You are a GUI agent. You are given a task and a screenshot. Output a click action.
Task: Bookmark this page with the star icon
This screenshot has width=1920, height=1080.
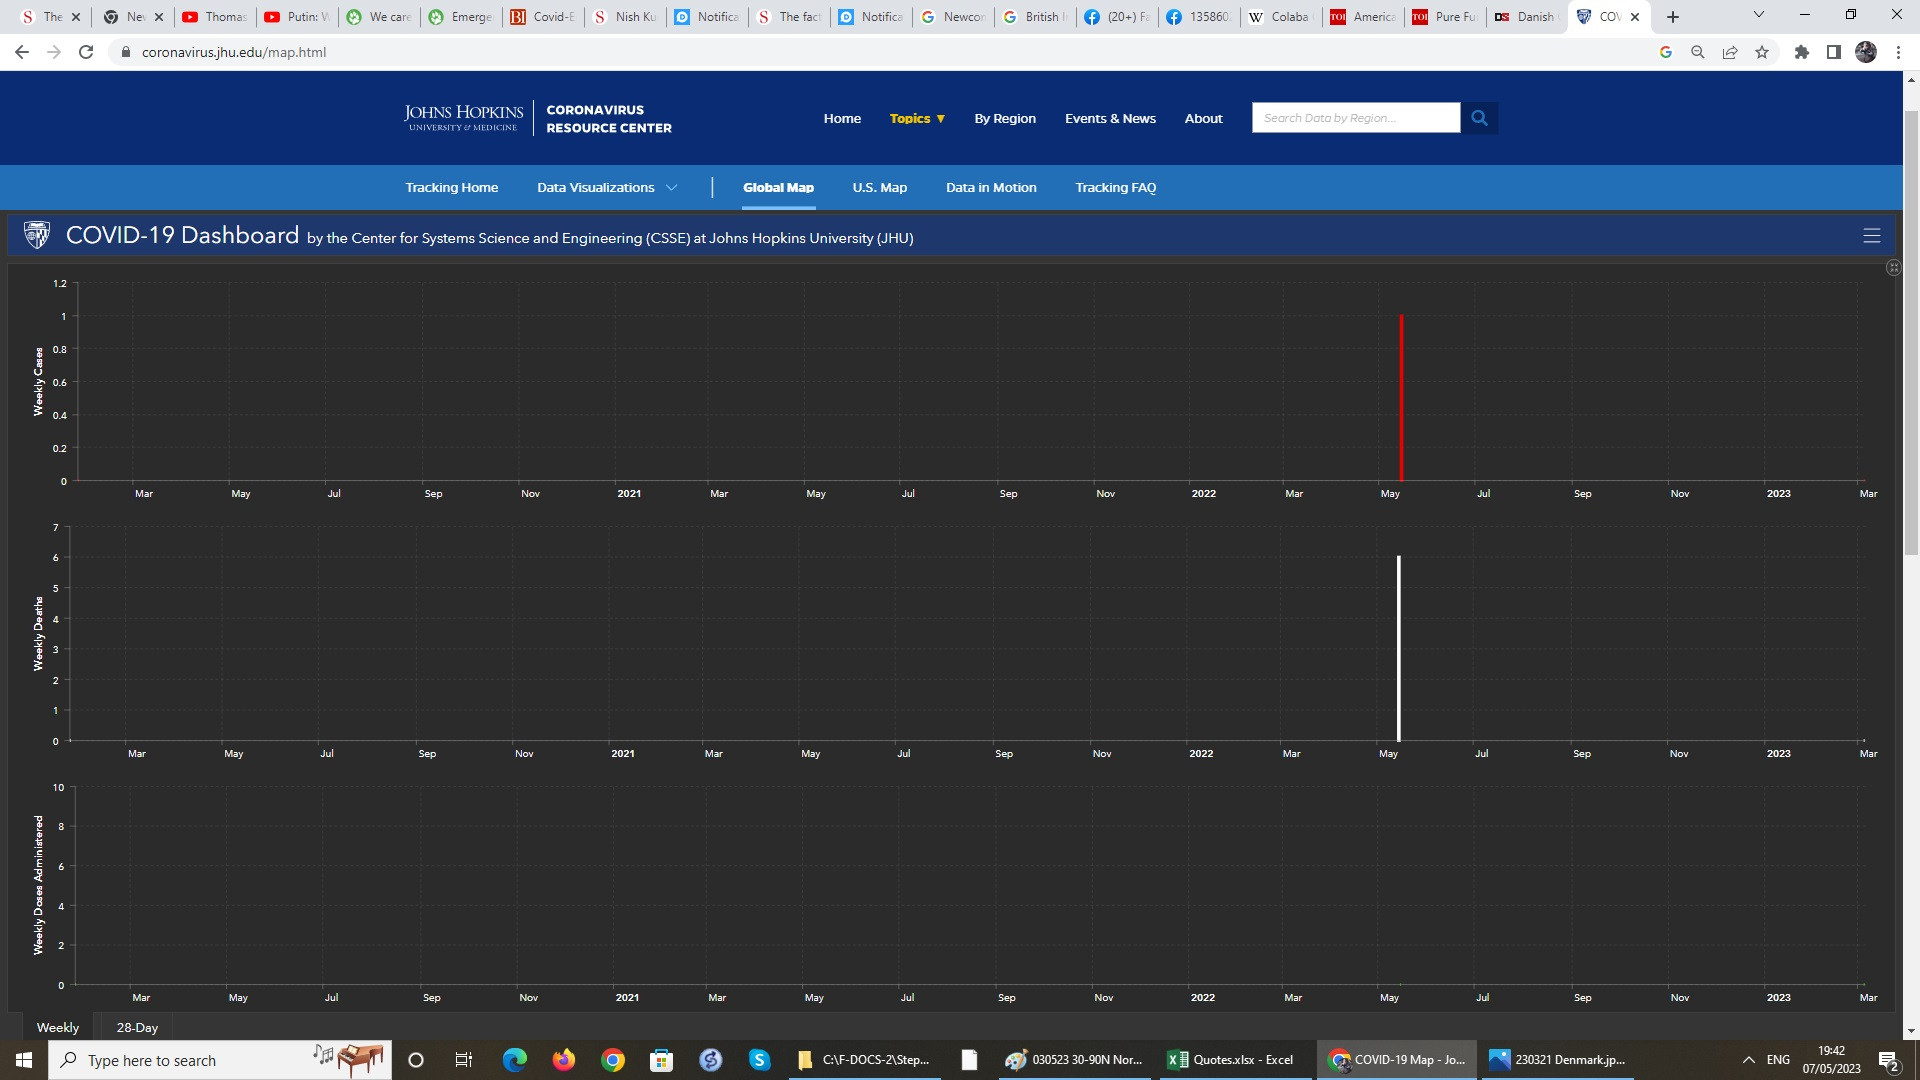1762,52
